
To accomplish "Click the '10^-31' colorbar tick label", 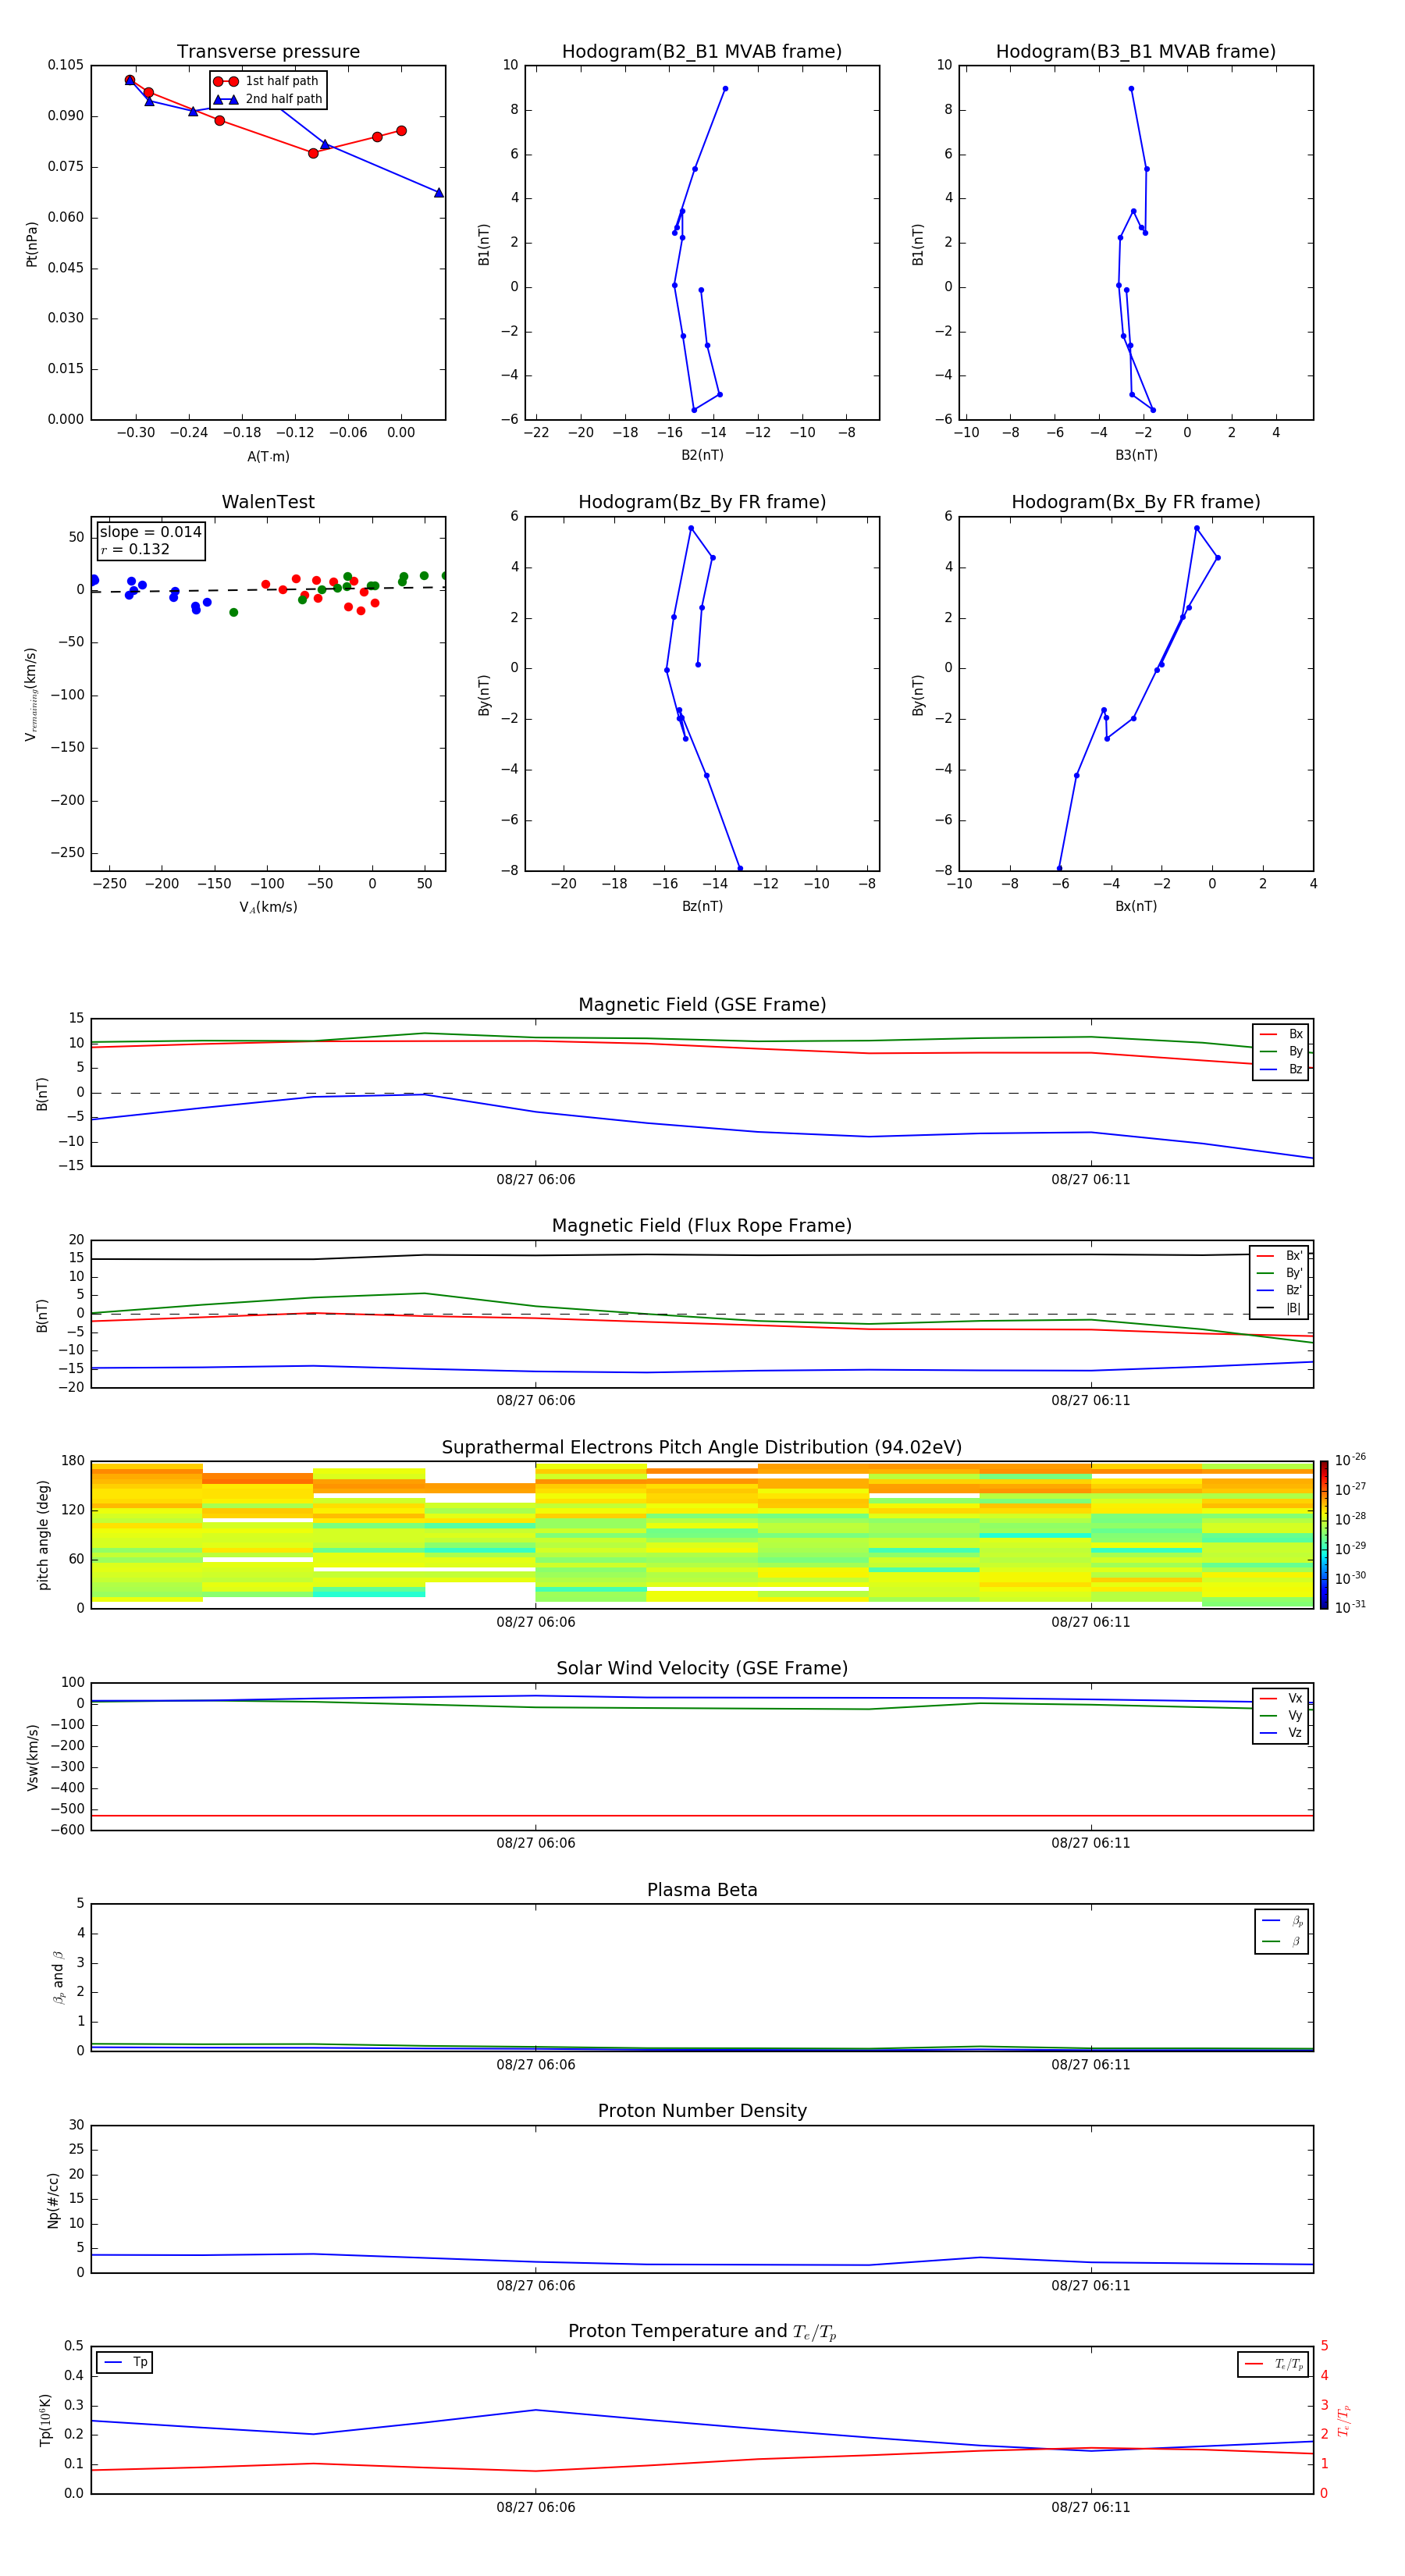I will tap(1350, 1607).
